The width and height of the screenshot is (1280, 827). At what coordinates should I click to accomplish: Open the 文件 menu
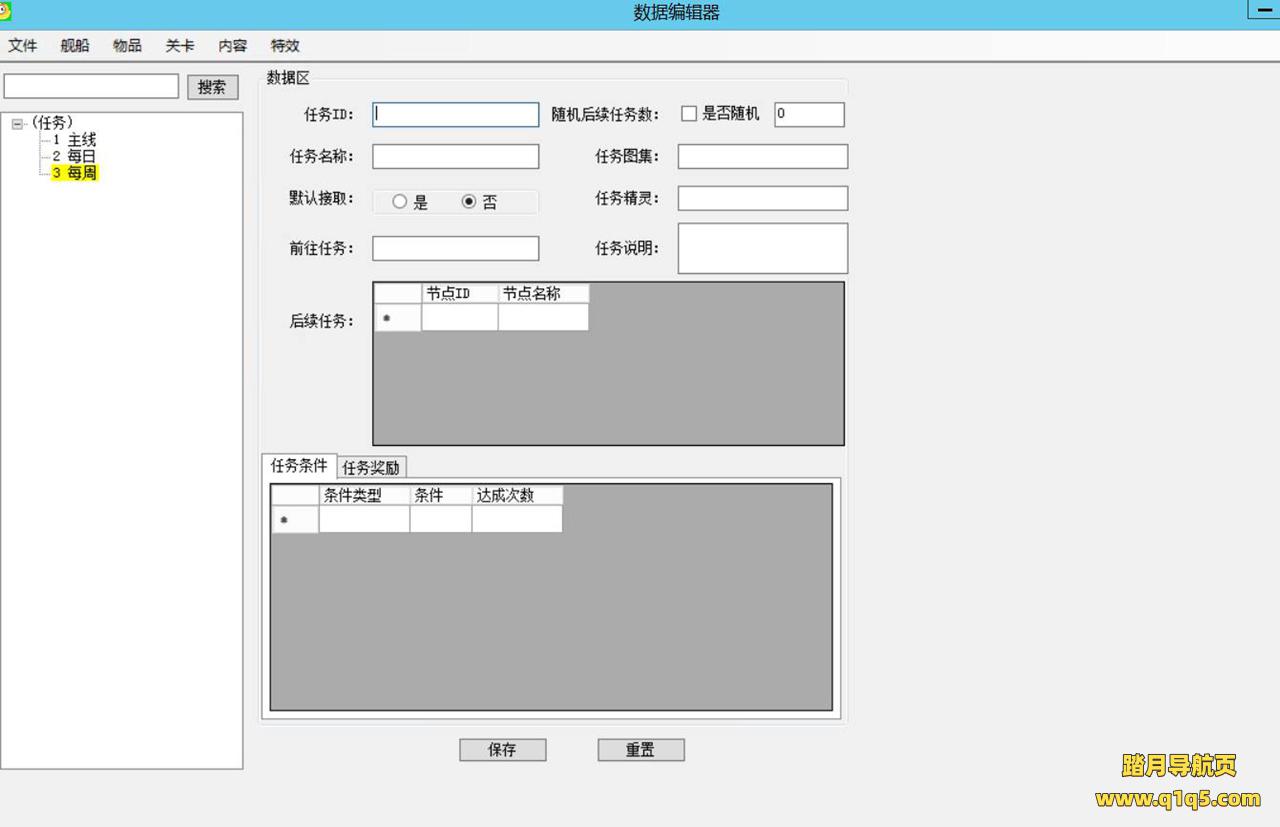point(22,46)
